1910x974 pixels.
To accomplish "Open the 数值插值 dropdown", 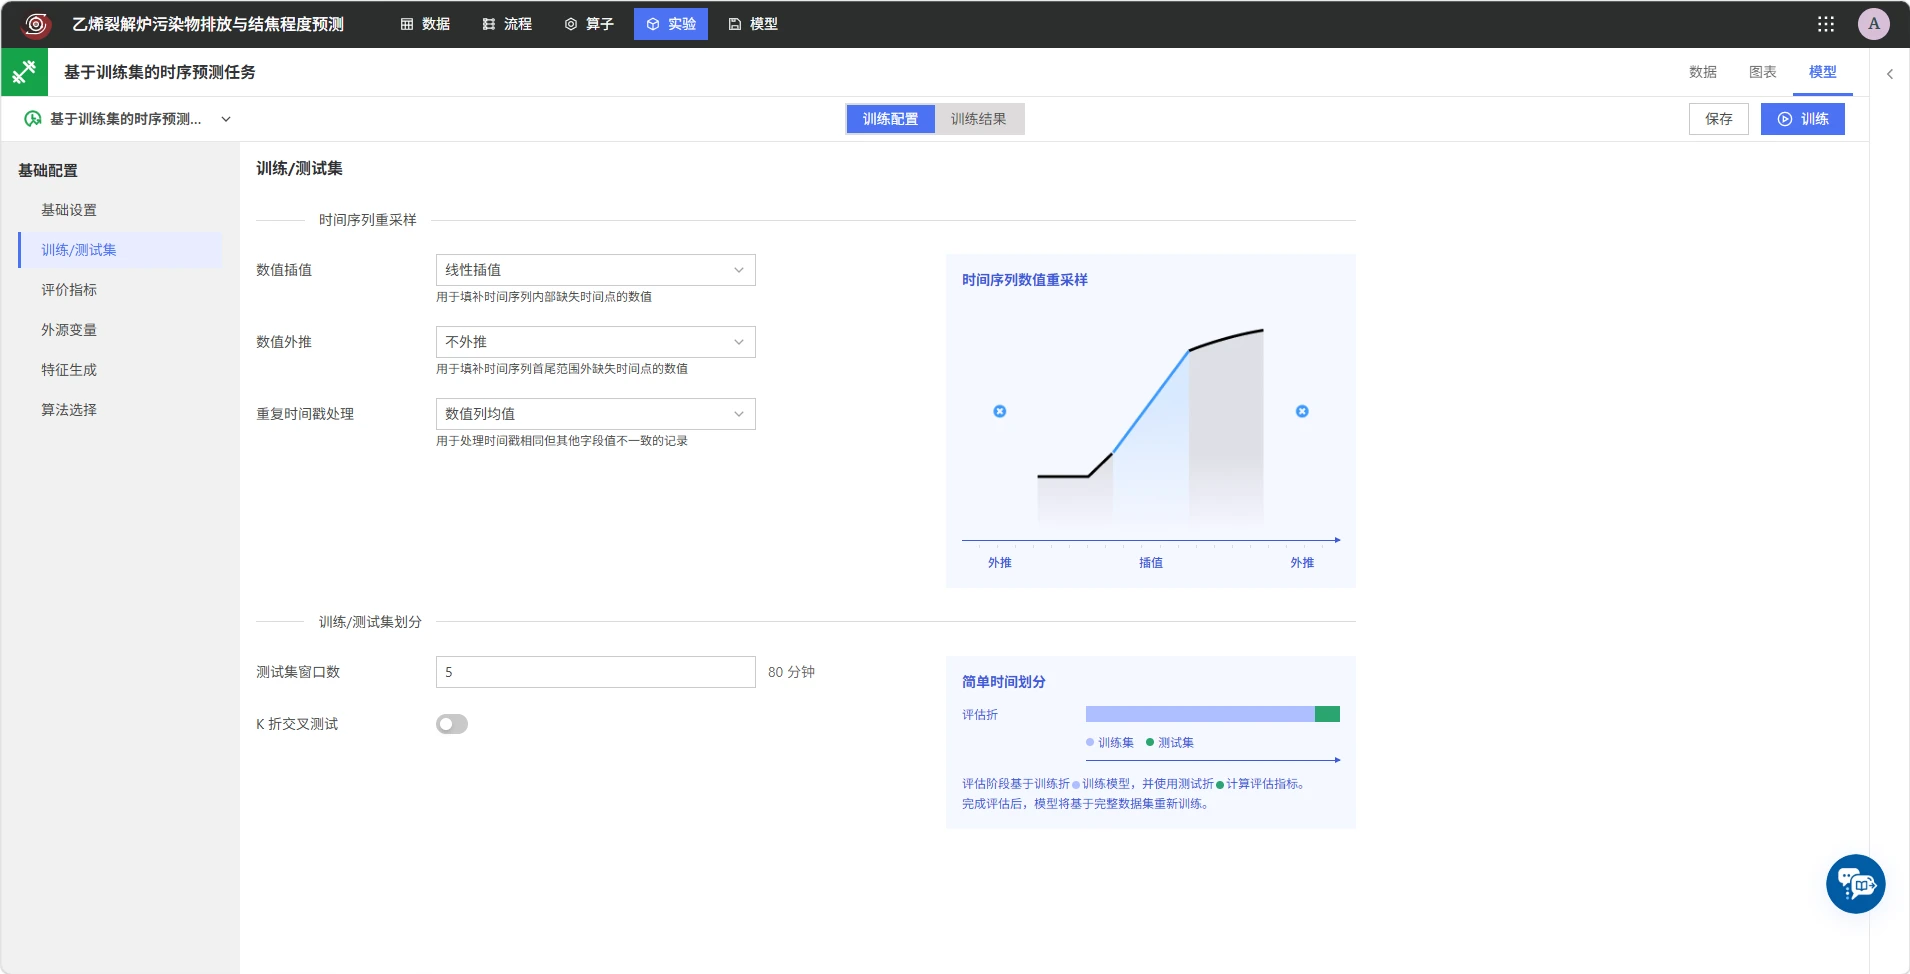I will pos(595,270).
